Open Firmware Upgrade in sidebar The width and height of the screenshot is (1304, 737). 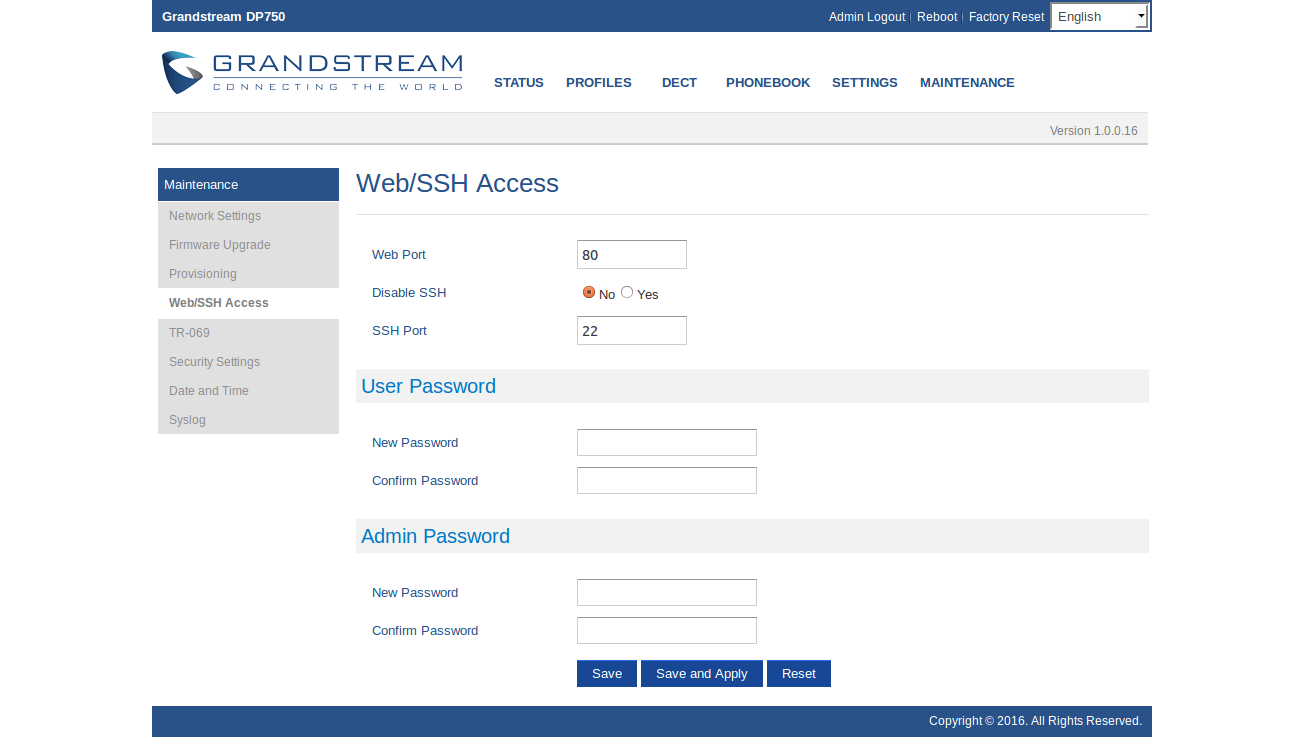219,245
